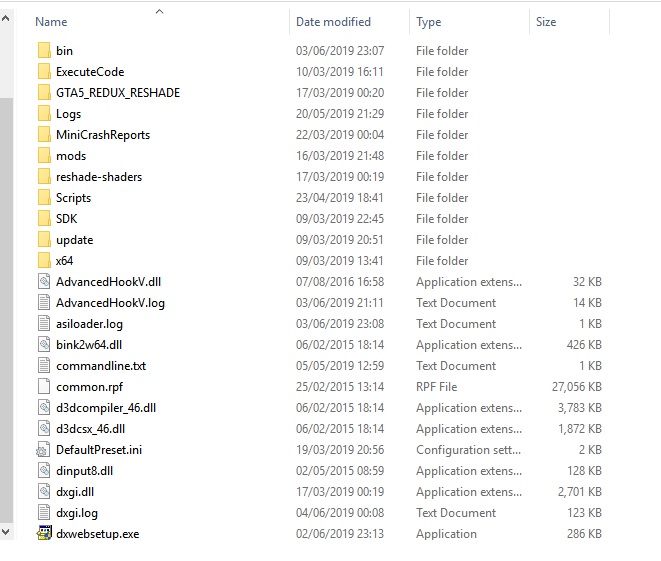This screenshot has height=561, width=661.
Task: Select the GTA5_REDUX_RESHADE folder icon
Action: (44, 93)
